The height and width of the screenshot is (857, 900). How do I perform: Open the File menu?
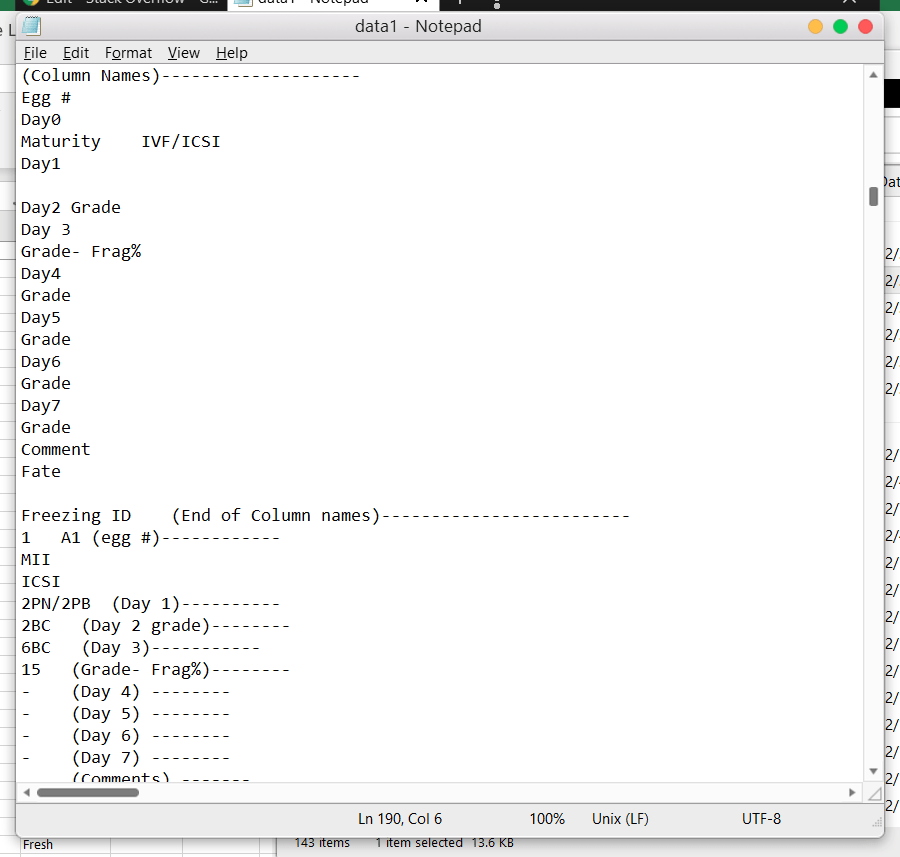tap(35, 52)
